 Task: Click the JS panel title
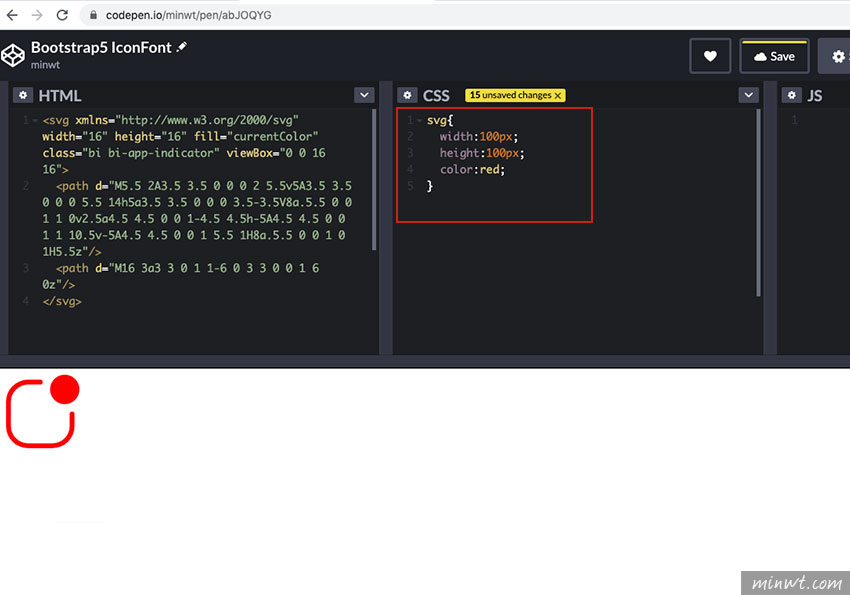coord(815,96)
